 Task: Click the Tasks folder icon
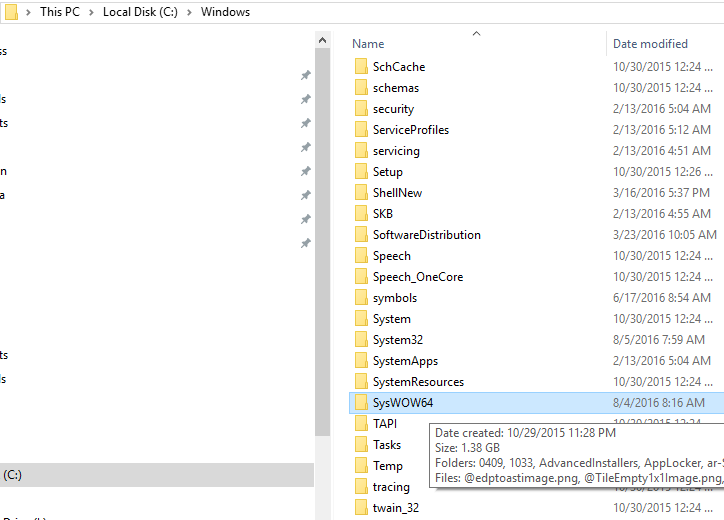pyautogui.click(x=362, y=445)
